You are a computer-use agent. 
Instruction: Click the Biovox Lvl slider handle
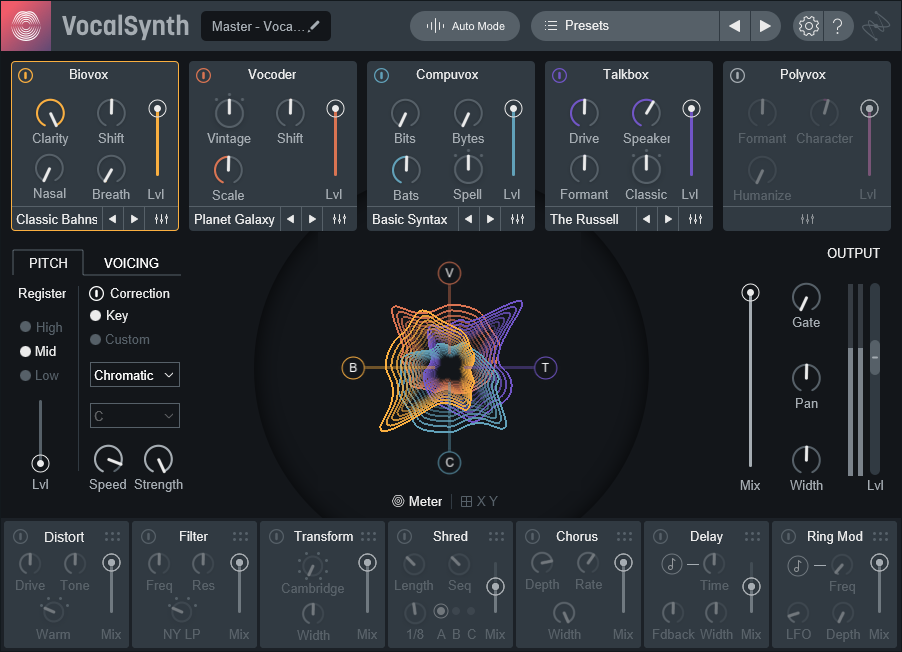click(x=157, y=109)
